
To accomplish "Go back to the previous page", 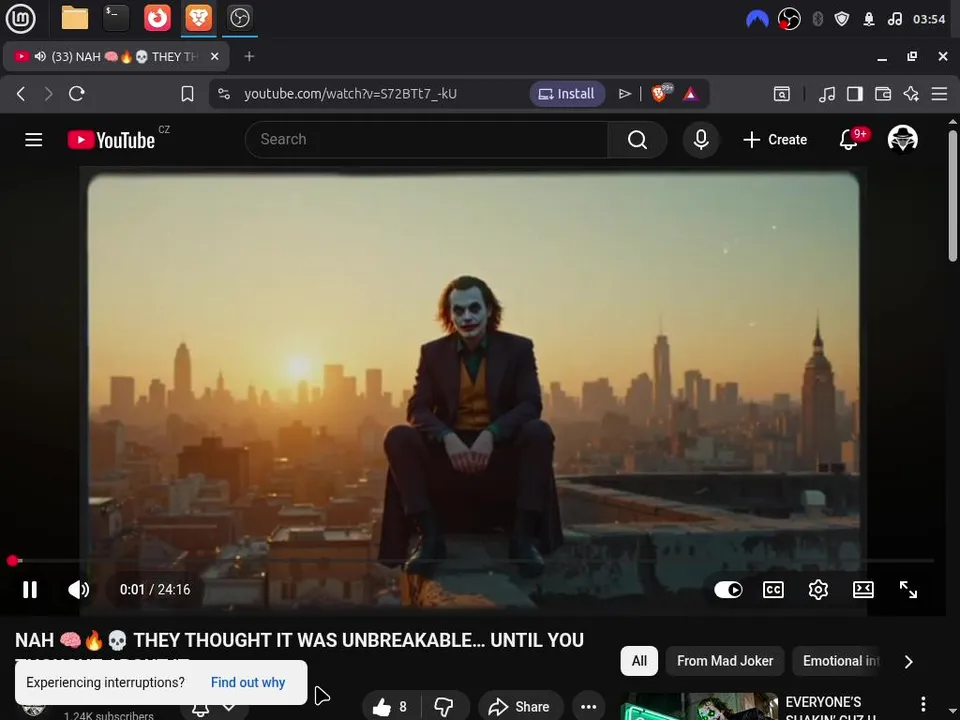I will point(21,94).
